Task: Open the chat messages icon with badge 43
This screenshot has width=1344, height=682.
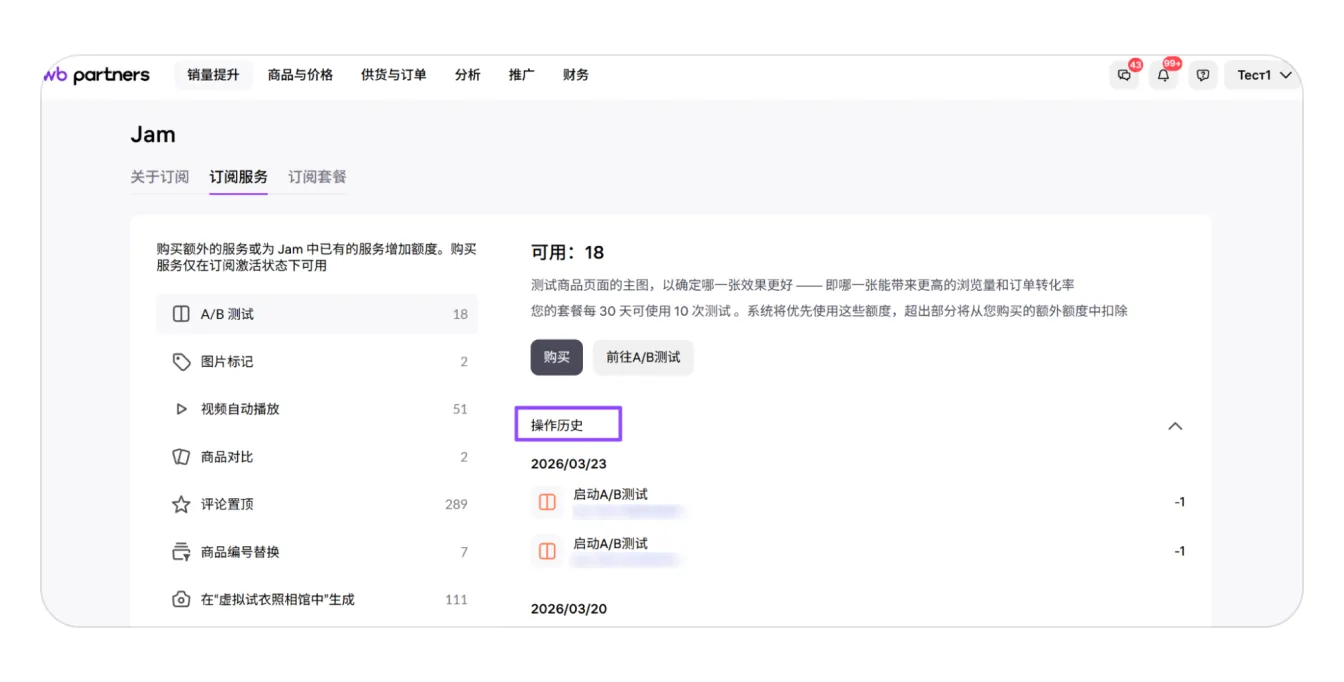Action: click(x=1125, y=75)
